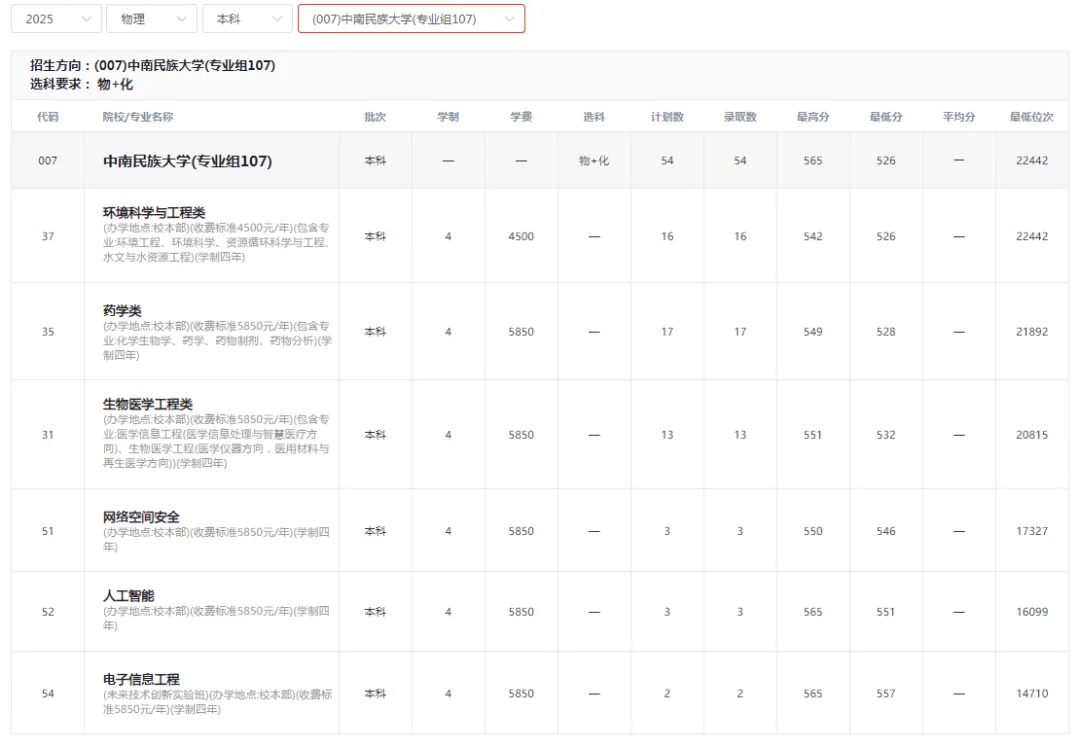This screenshot has width=1080, height=747.
Task: Open the 2025 year dropdown
Action: tap(56, 19)
